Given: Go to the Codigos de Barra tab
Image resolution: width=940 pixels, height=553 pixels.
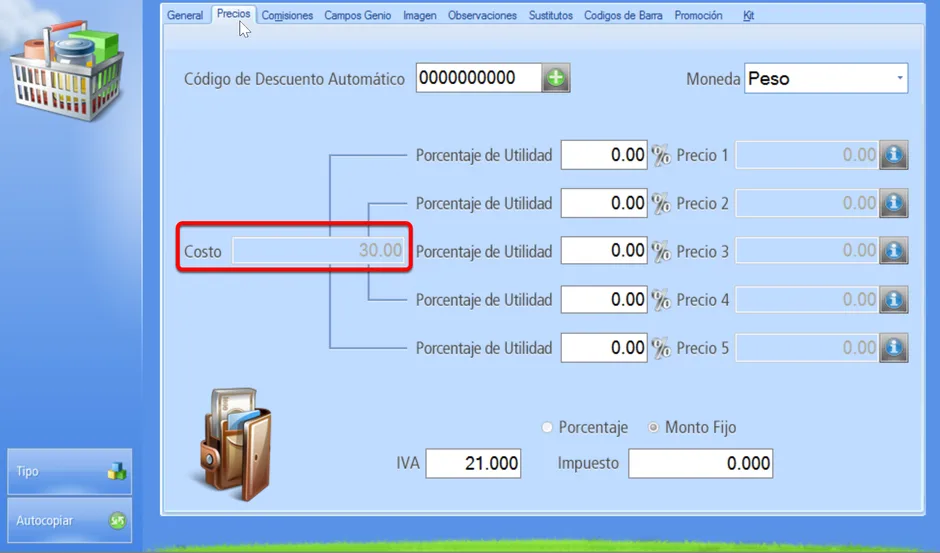Looking at the screenshot, I should (x=623, y=16).
